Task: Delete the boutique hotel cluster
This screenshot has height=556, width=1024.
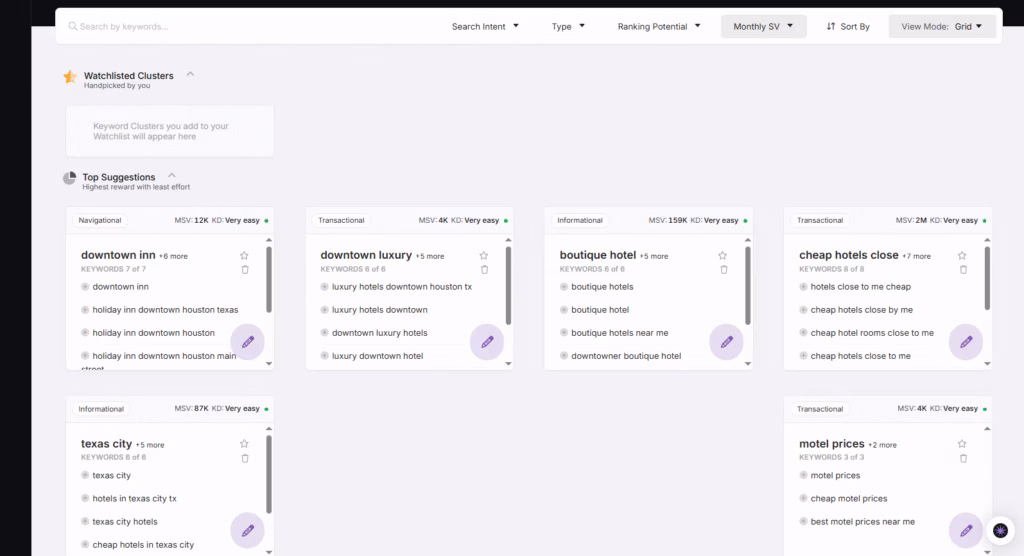Action: (723, 269)
